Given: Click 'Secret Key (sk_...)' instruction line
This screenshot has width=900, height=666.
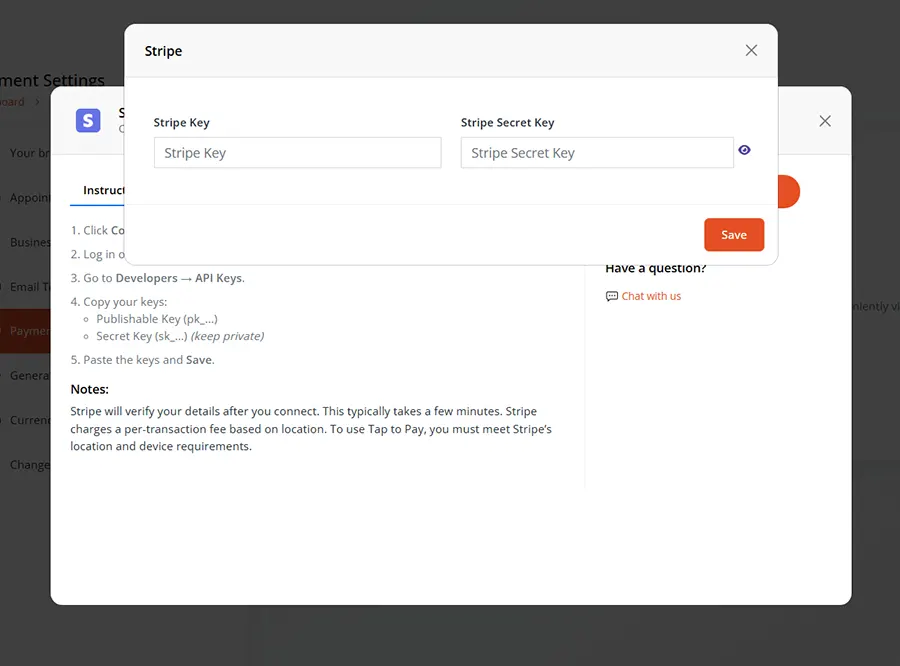Looking at the screenshot, I should [x=180, y=336].
